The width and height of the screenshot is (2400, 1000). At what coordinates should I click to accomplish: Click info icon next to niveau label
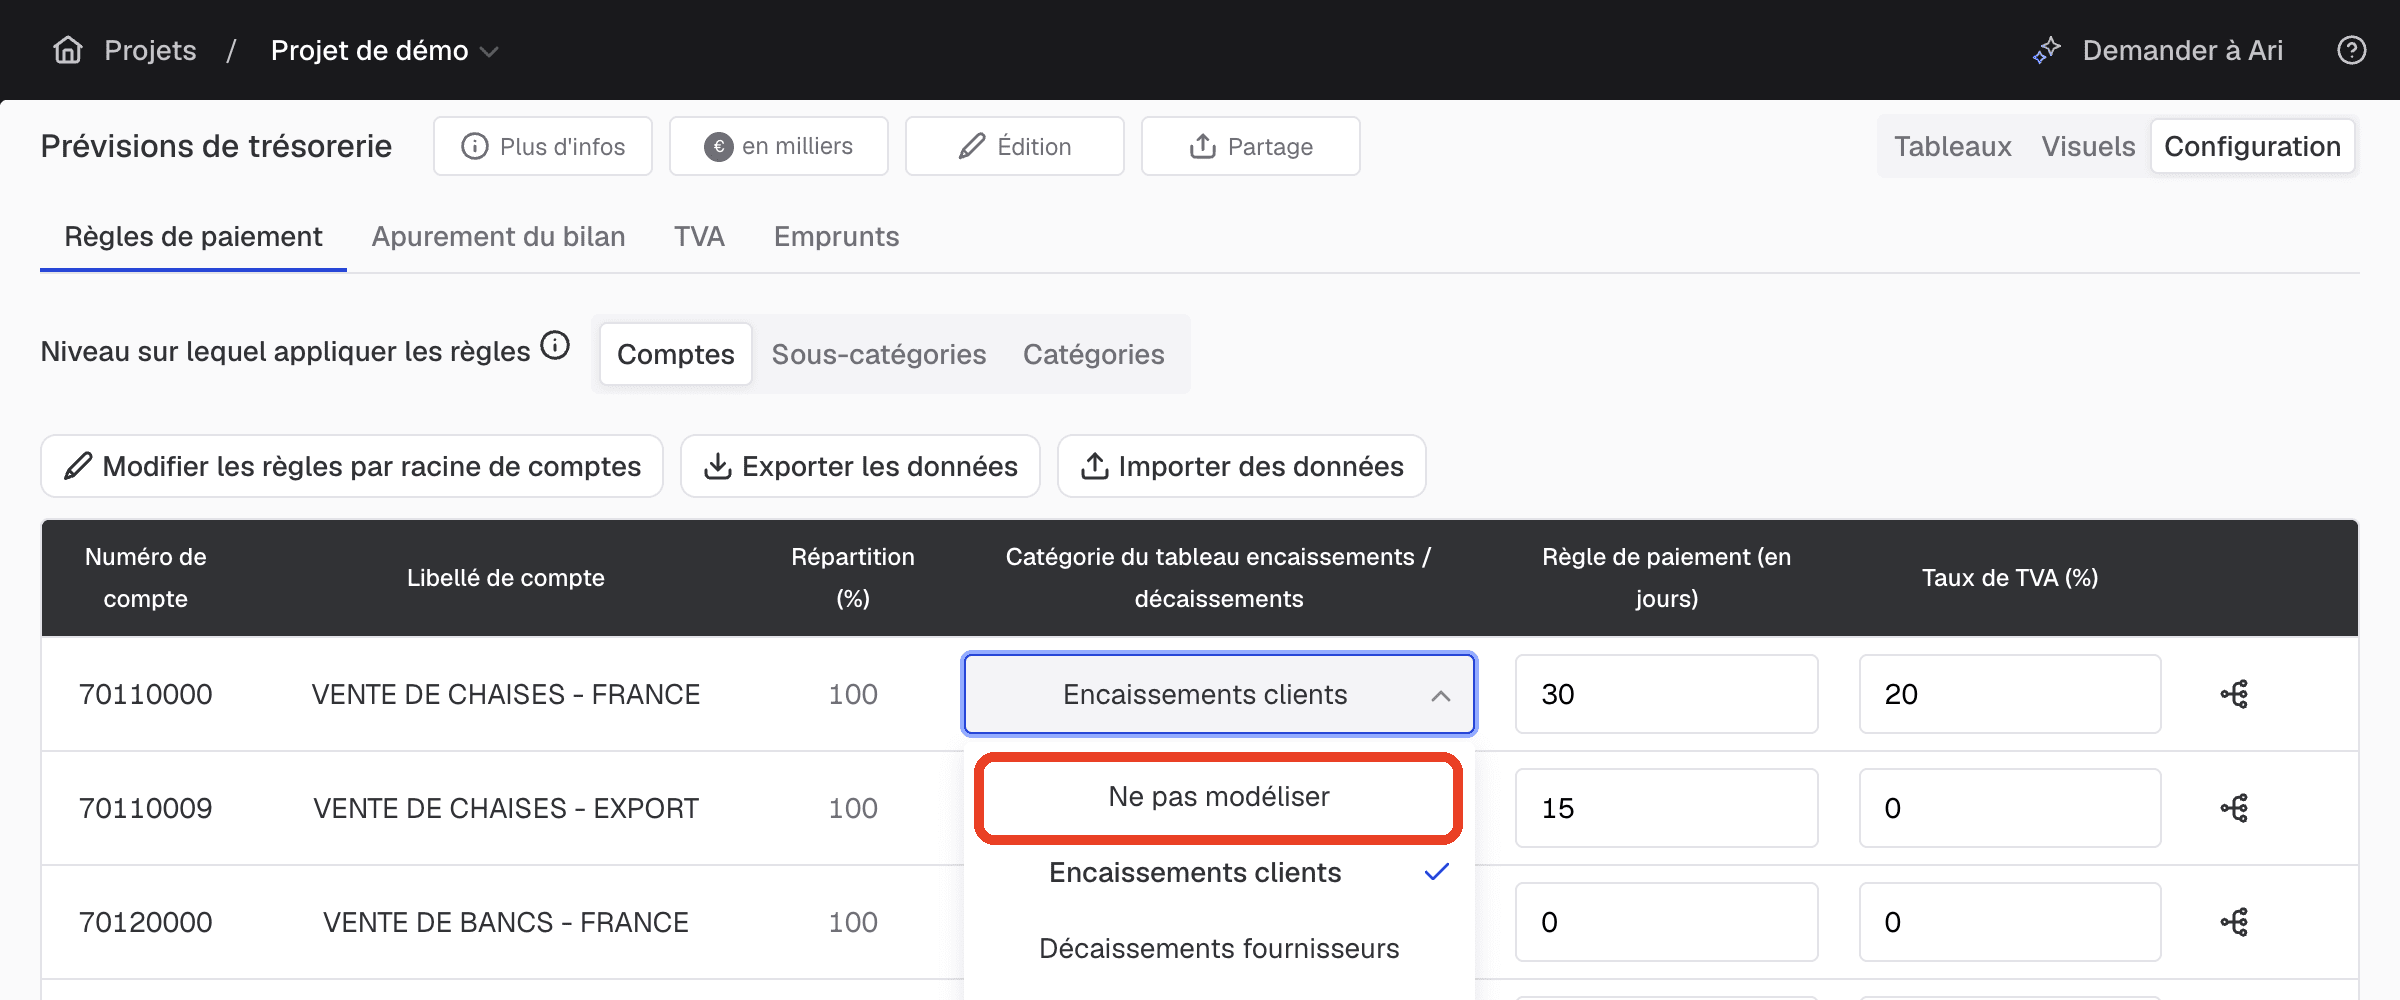(x=555, y=346)
